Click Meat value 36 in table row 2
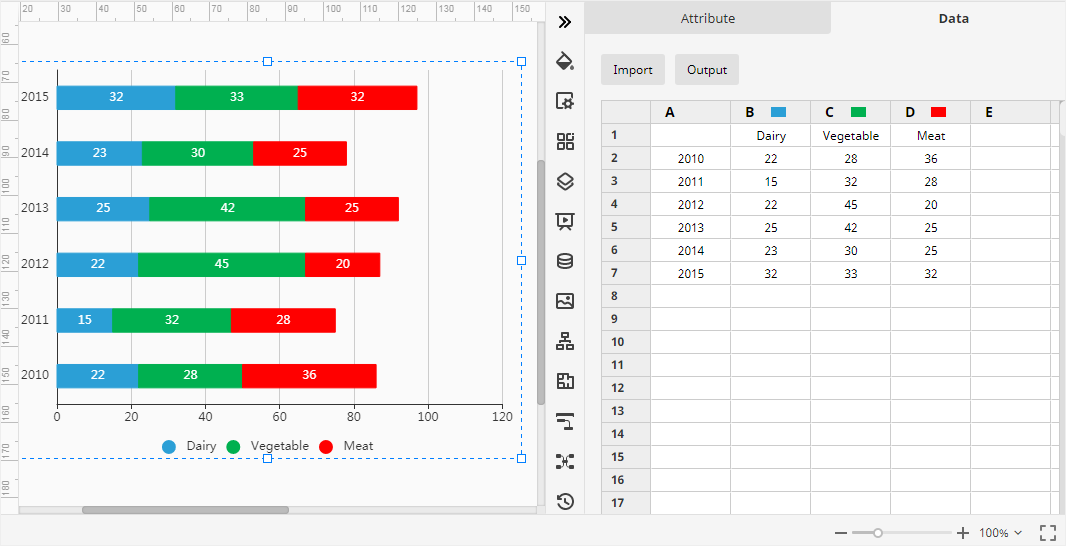The image size is (1066, 546). click(x=931, y=158)
